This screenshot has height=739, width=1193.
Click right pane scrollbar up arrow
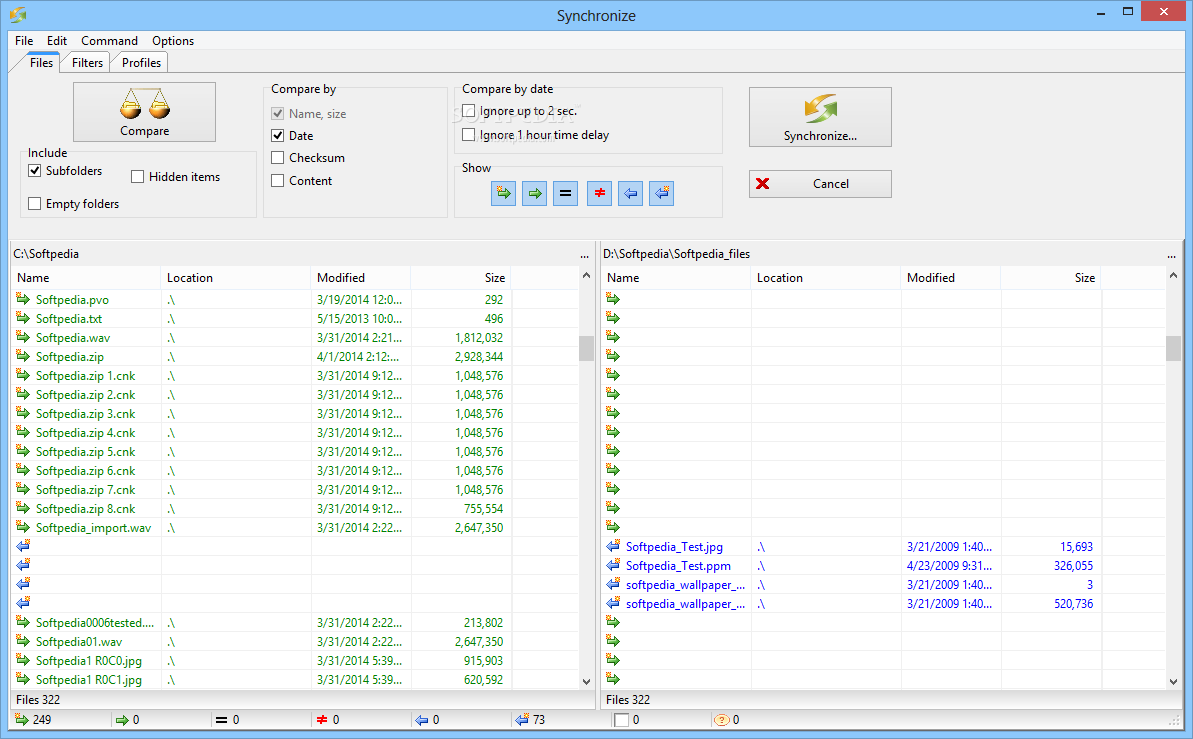click(x=1172, y=275)
